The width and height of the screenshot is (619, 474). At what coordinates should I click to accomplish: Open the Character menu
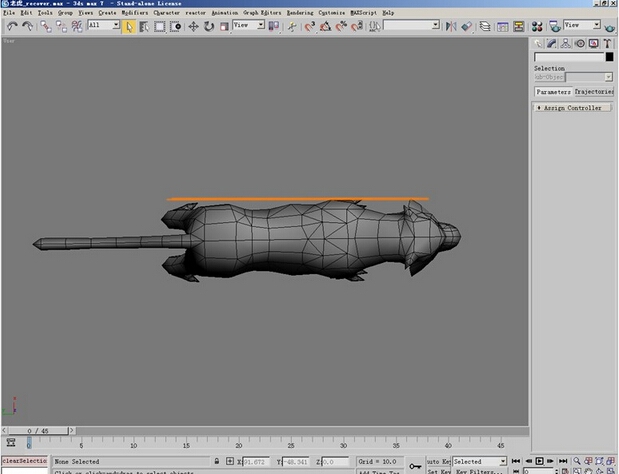[167, 13]
